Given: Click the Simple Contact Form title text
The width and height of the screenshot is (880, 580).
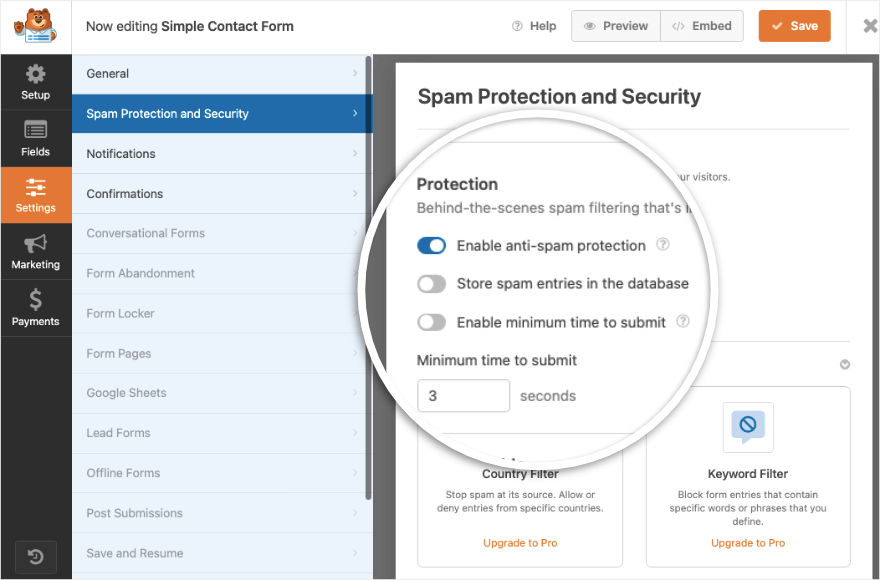Looking at the screenshot, I should click(227, 26).
